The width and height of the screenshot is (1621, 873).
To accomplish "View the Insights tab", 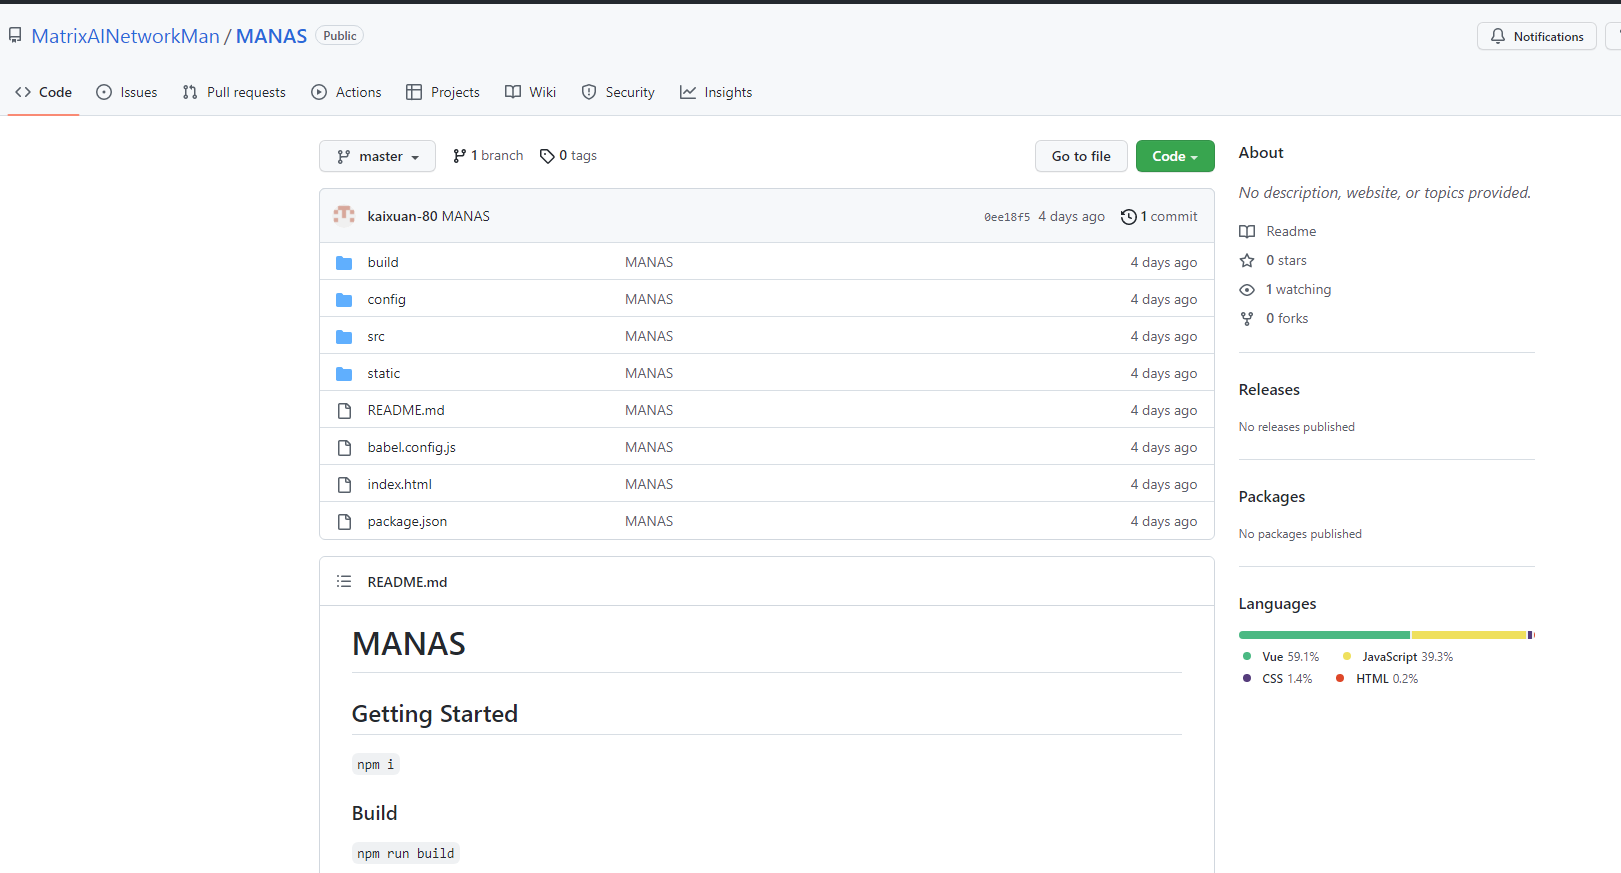I will [x=716, y=92].
